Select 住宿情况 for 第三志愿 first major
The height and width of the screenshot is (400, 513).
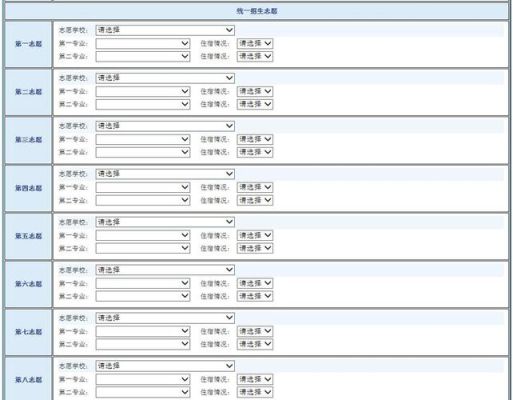pos(255,139)
